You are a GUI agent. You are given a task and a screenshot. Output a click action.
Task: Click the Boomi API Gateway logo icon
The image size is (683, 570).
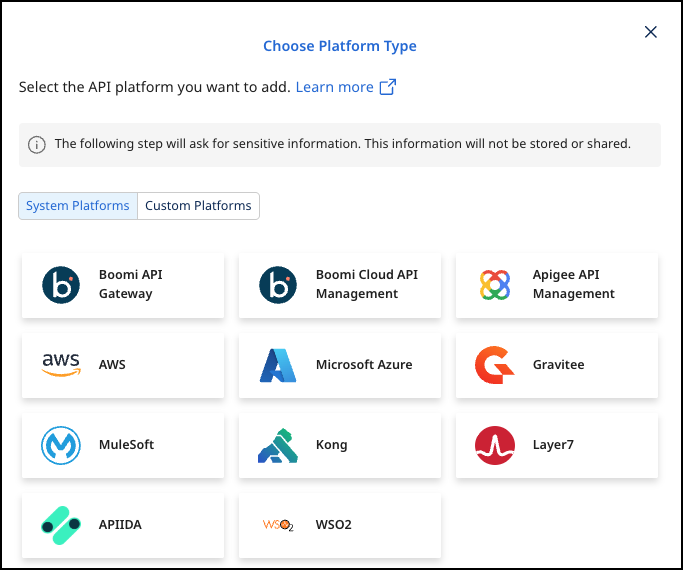click(x=61, y=285)
